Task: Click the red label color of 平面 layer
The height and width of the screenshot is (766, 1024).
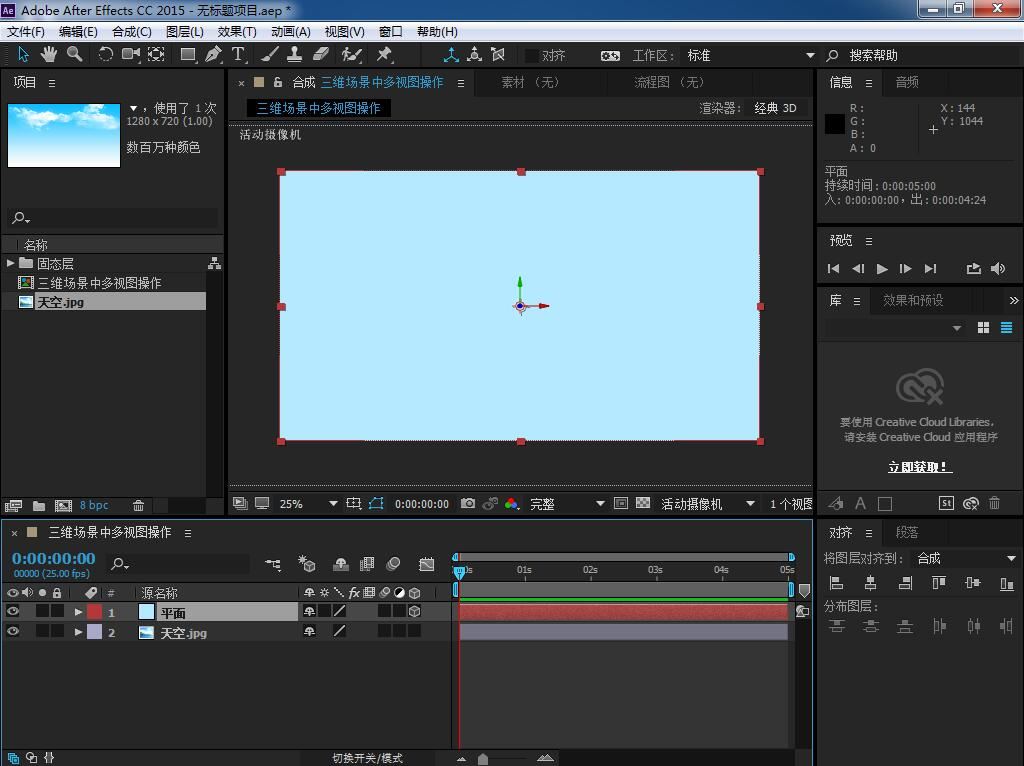Action: (x=94, y=612)
